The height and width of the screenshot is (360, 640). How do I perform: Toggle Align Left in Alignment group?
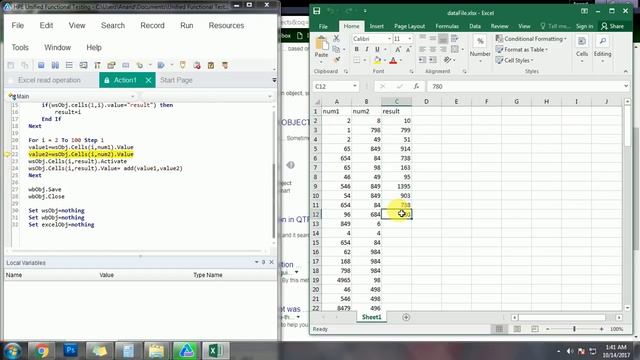422,49
